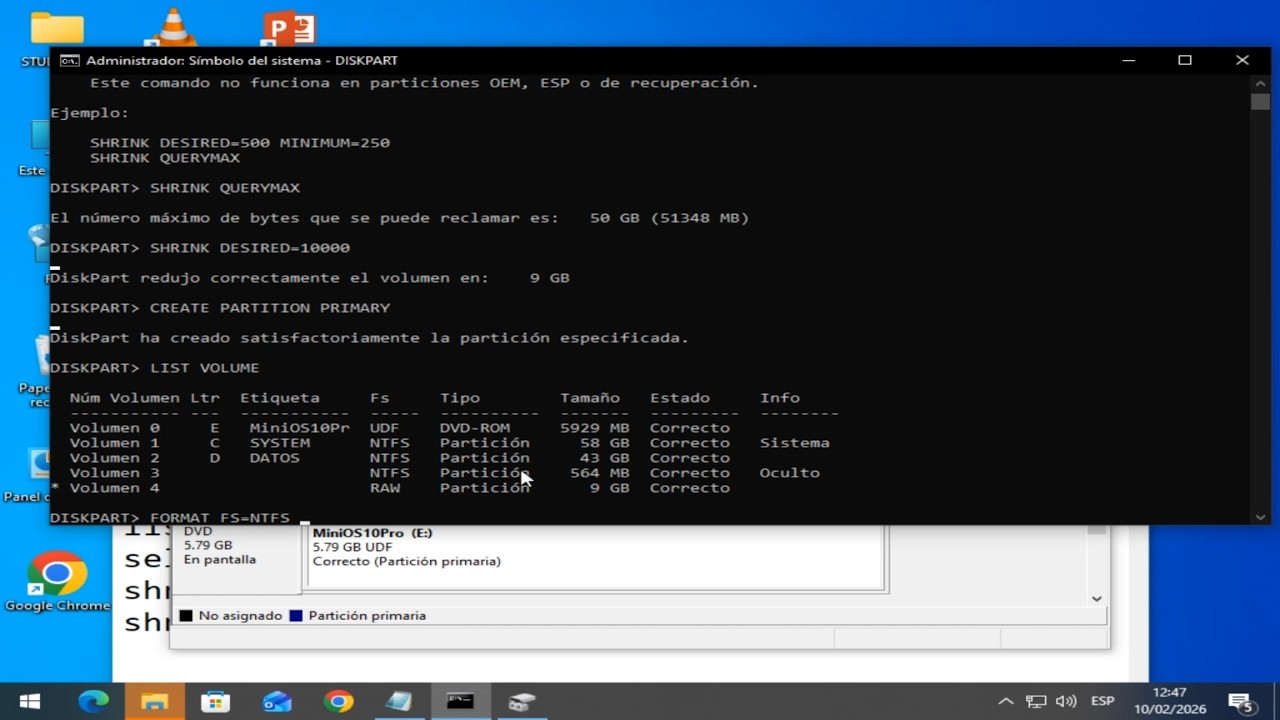Viewport: 1280px width, 720px height.
Task: Click the console vertical scrollbar thumb
Action: (1260, 101)
